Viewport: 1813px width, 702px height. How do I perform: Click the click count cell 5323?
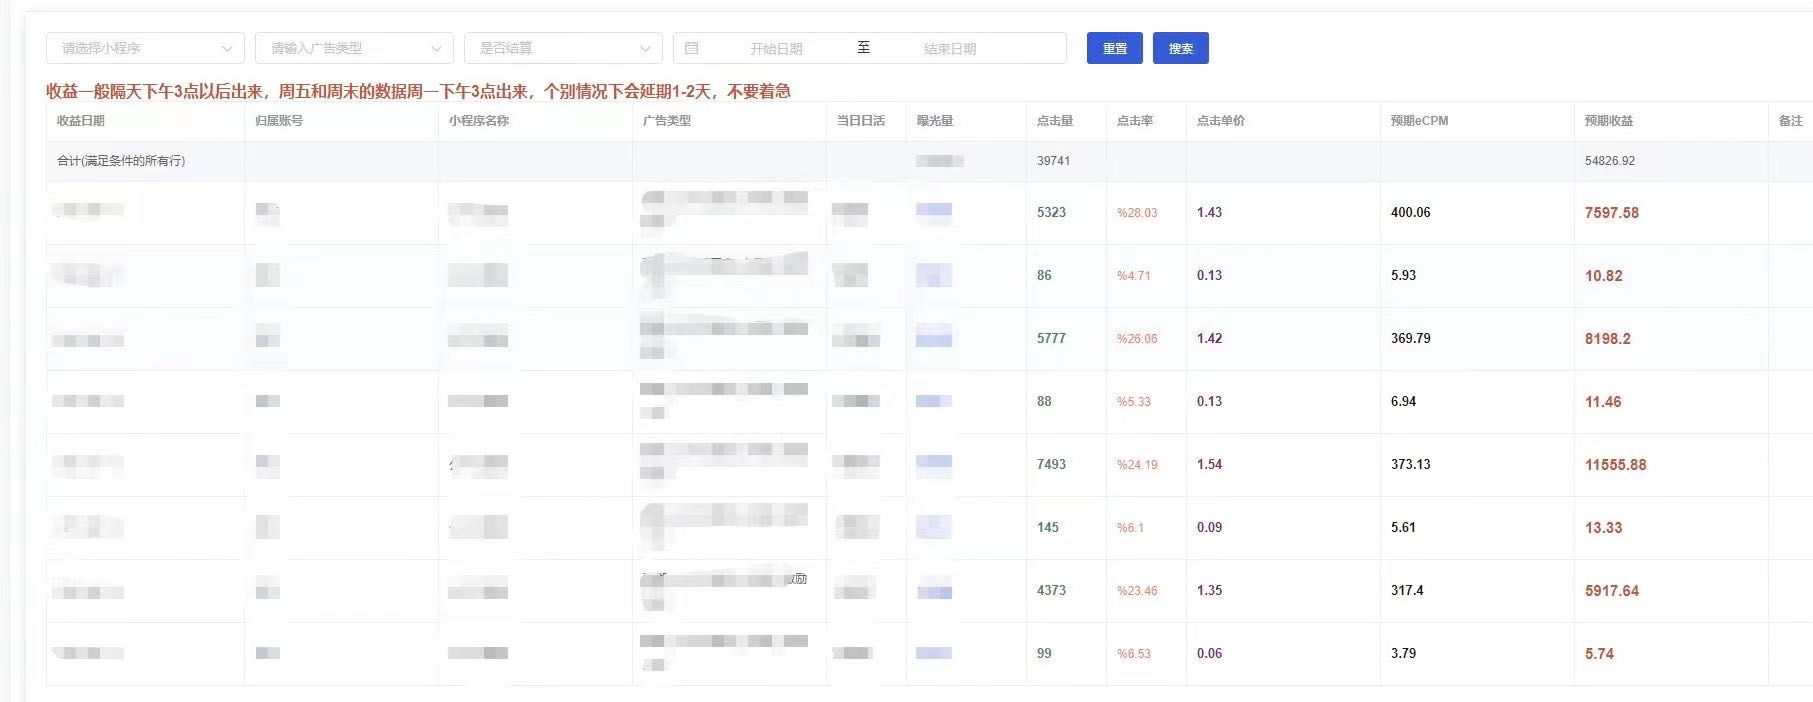(x=1051, y=213)
